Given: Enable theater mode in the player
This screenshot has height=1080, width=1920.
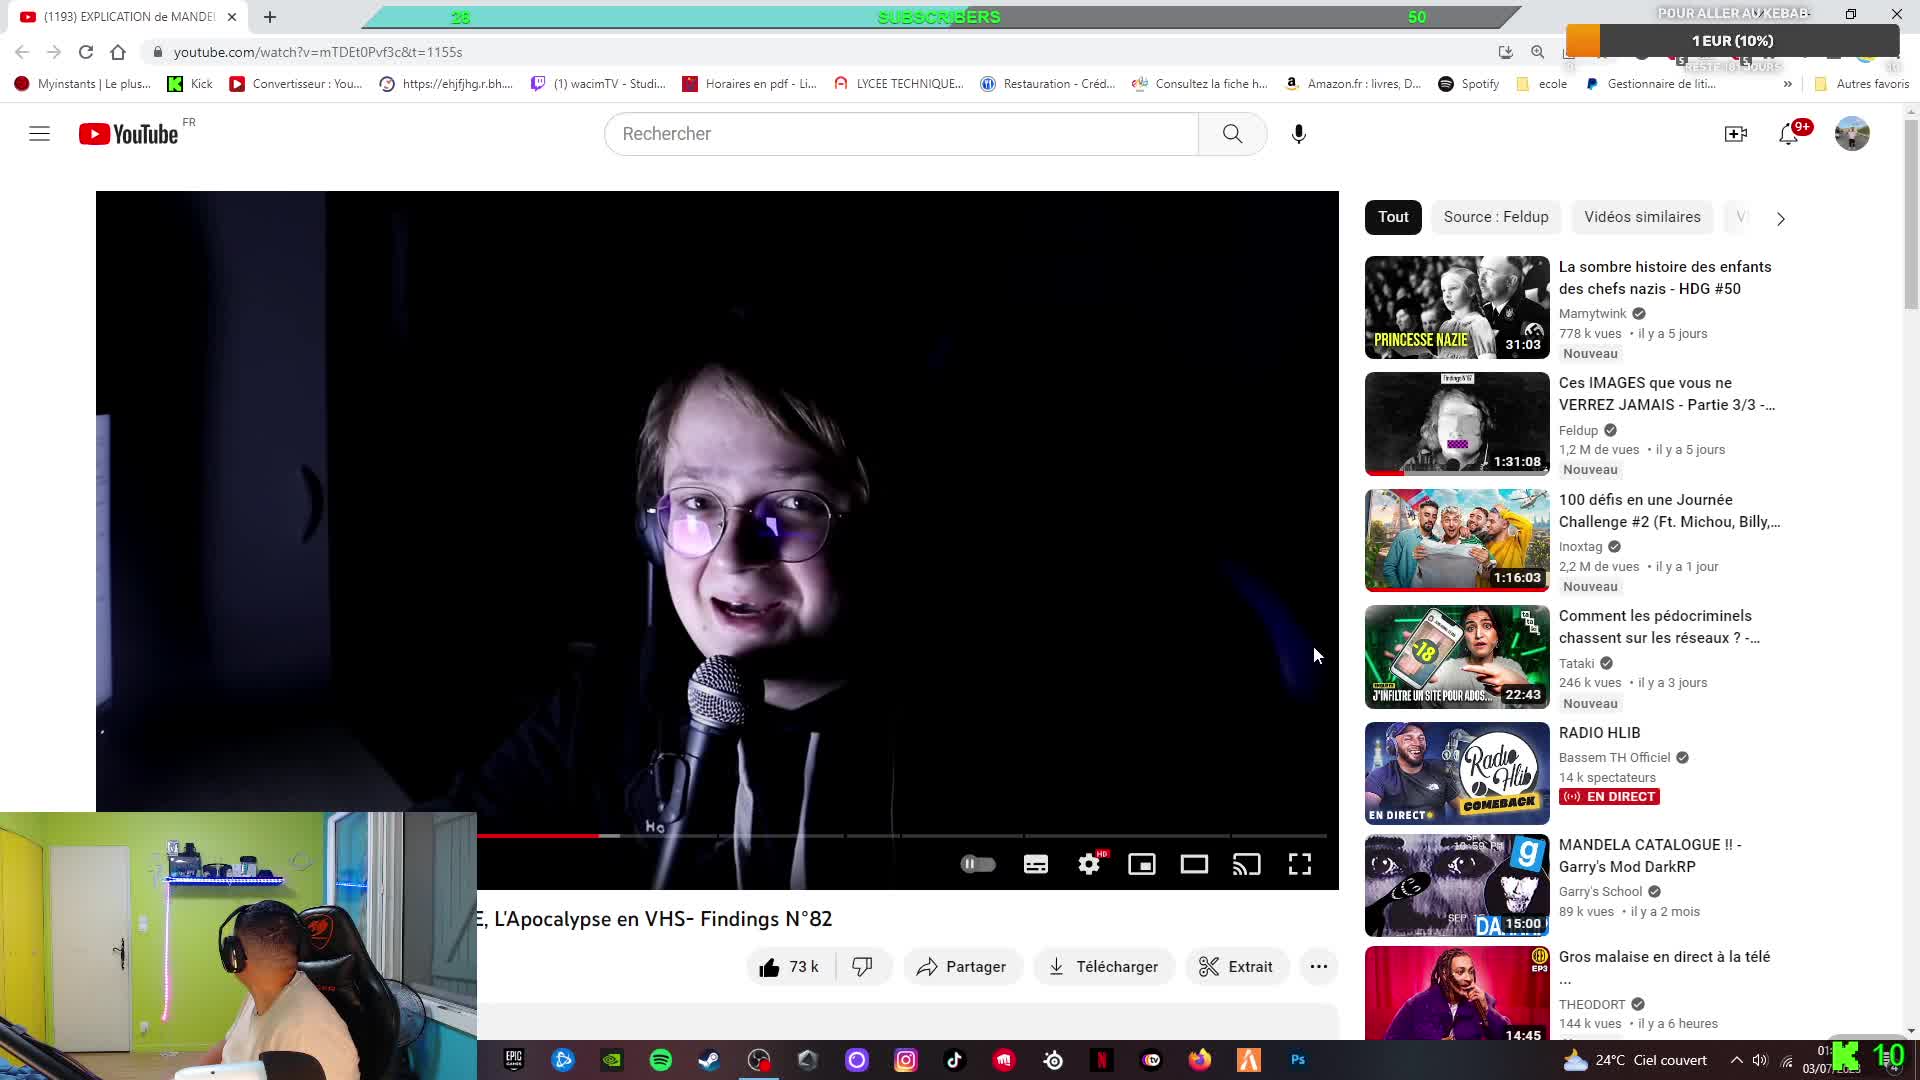Looking at the screenshot, I should [1194, 864].
